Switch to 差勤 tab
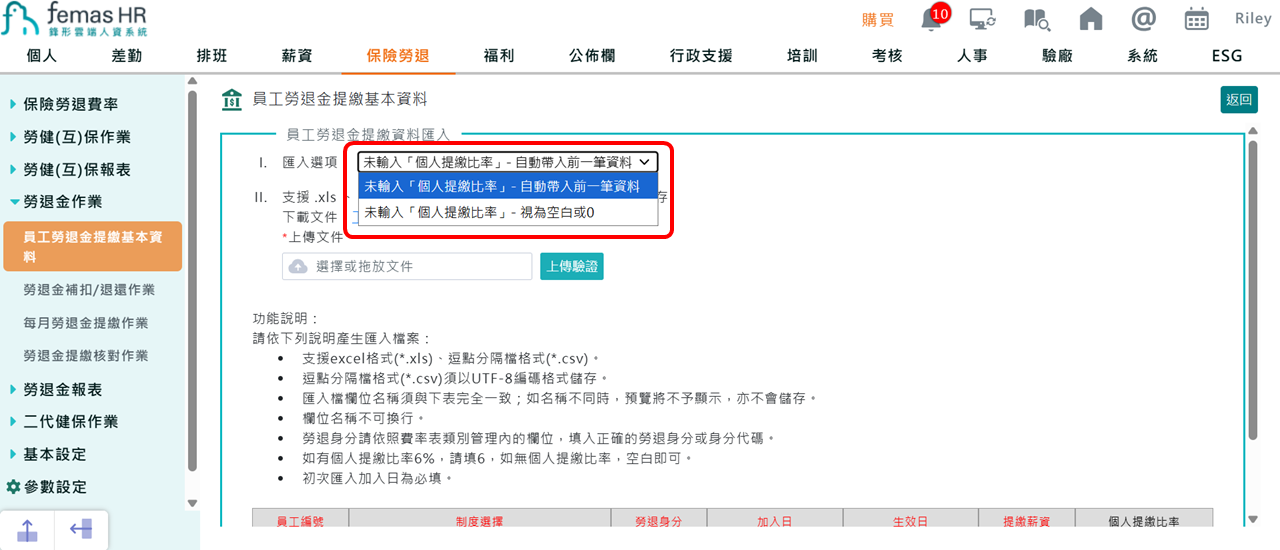The image size is (1280, 550). 127,56
